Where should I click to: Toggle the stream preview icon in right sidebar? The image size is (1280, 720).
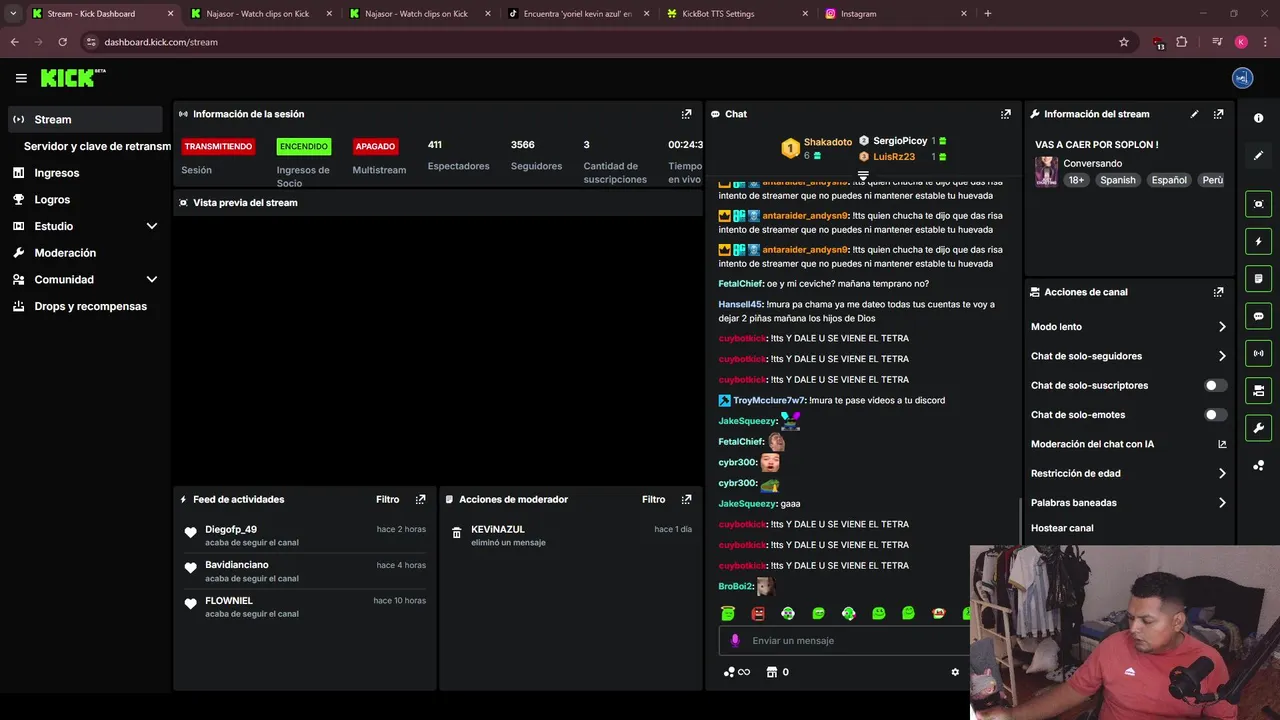(1258, 204)
